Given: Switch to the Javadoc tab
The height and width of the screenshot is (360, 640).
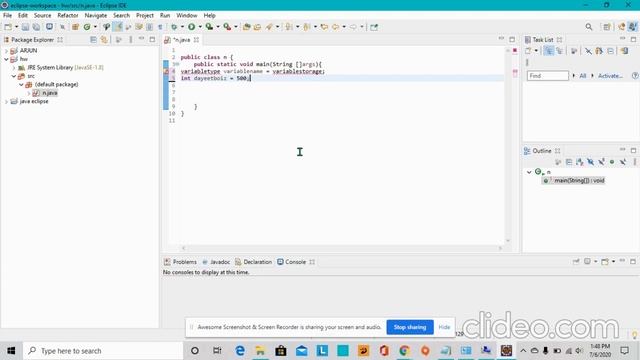Looking at the screenshot, I should [216, 262].
